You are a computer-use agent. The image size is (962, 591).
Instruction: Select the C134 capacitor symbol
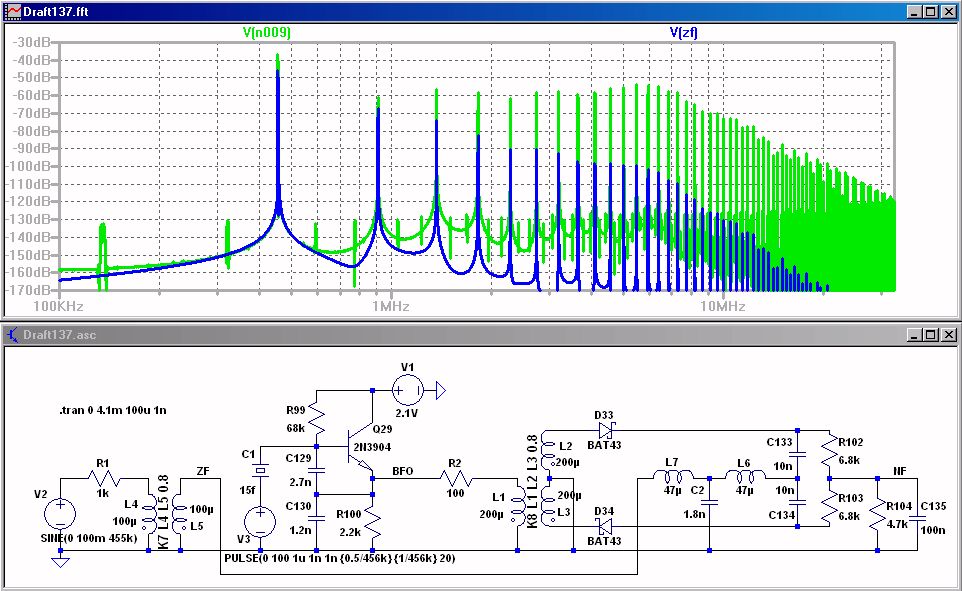797,502
